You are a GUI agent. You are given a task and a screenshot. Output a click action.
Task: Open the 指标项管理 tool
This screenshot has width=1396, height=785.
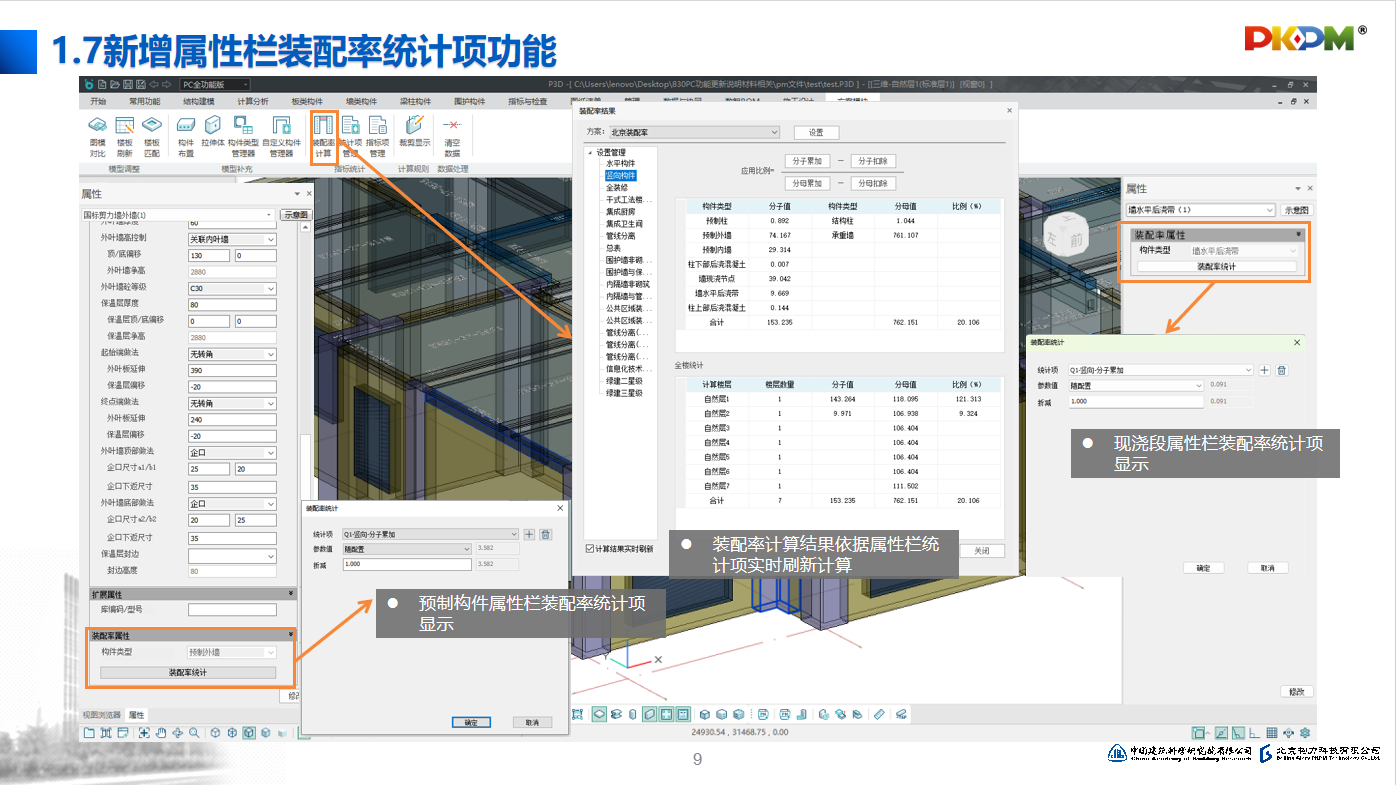click(x=377, y=135)
